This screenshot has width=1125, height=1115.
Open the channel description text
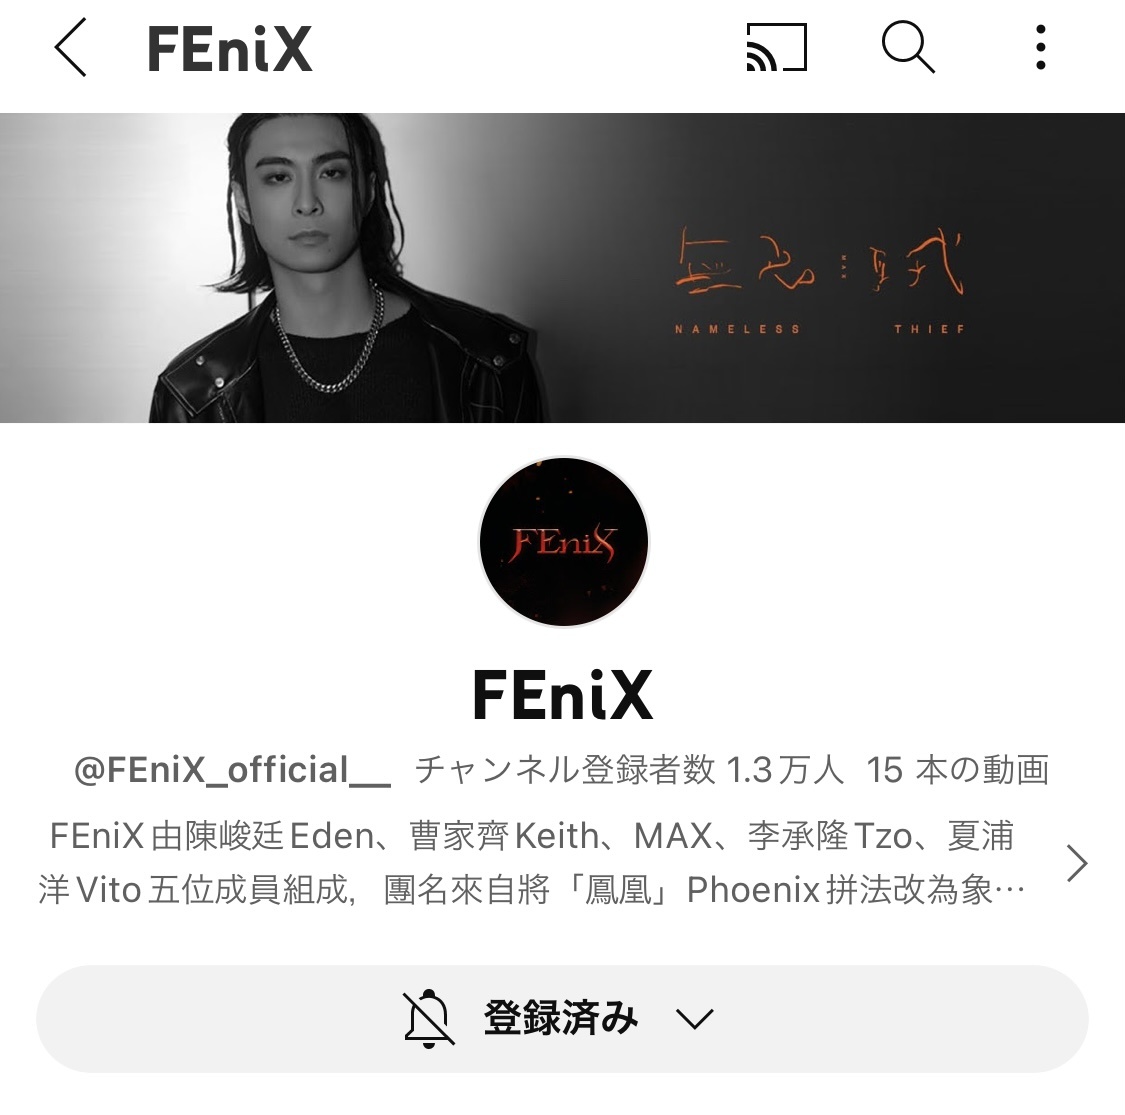[x=532, y=863]
